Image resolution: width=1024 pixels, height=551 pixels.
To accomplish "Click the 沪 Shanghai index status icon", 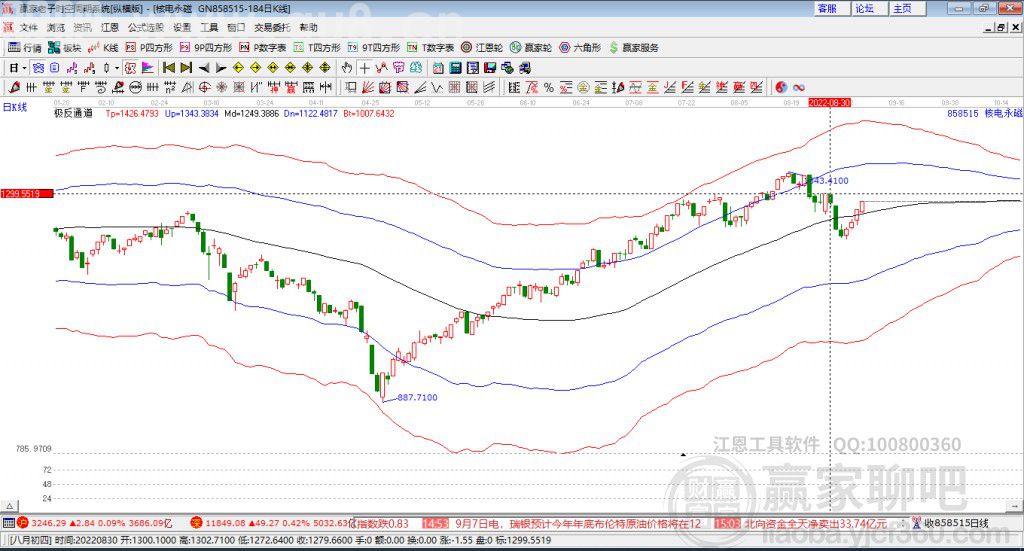I will (23, 523).
